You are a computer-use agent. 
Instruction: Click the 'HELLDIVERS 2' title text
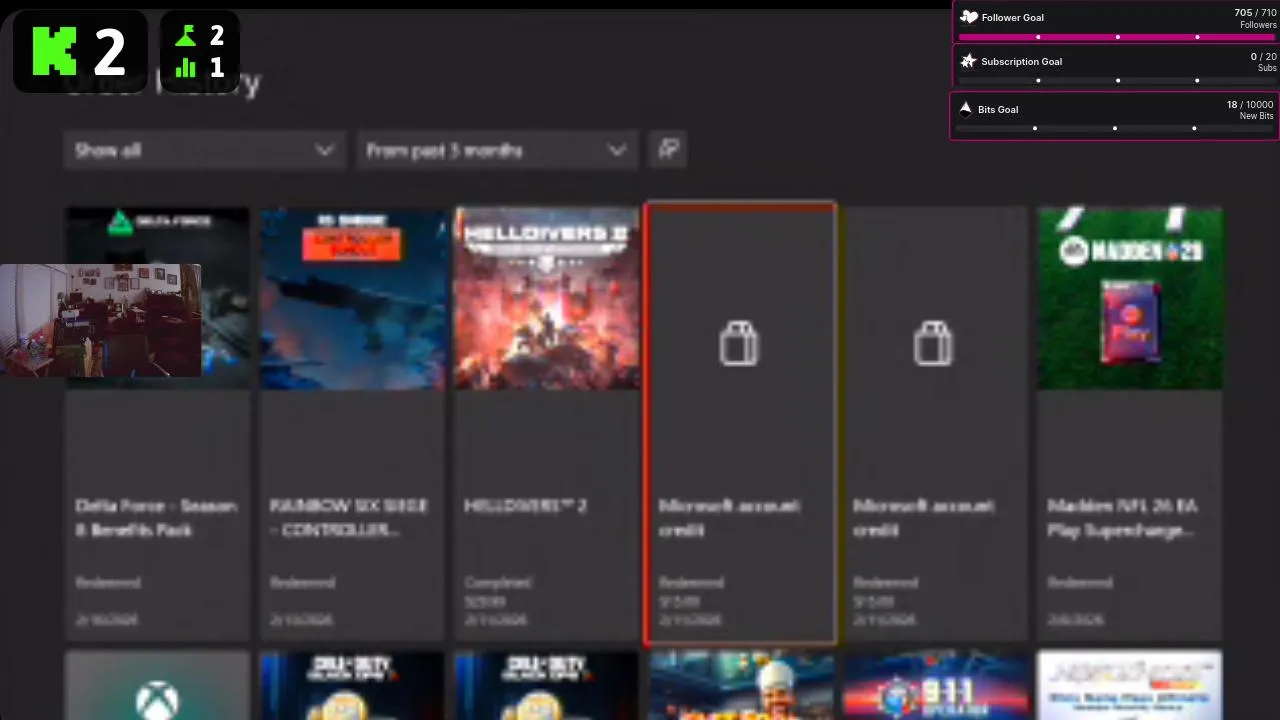tap(525, 506)
